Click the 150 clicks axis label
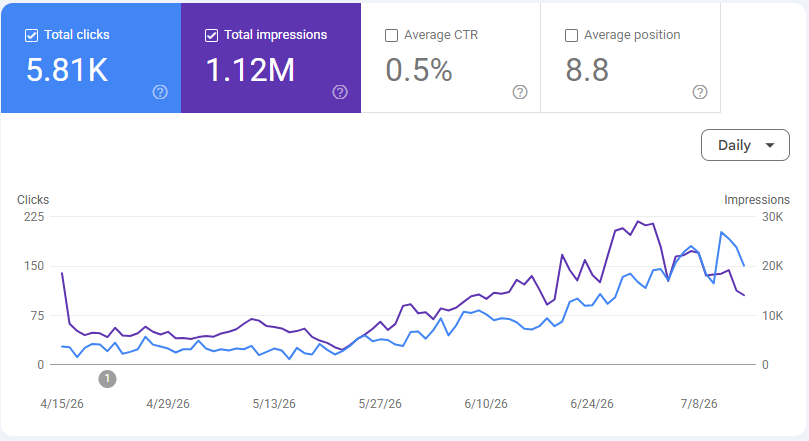809x441 pixels. click(34, 266)
